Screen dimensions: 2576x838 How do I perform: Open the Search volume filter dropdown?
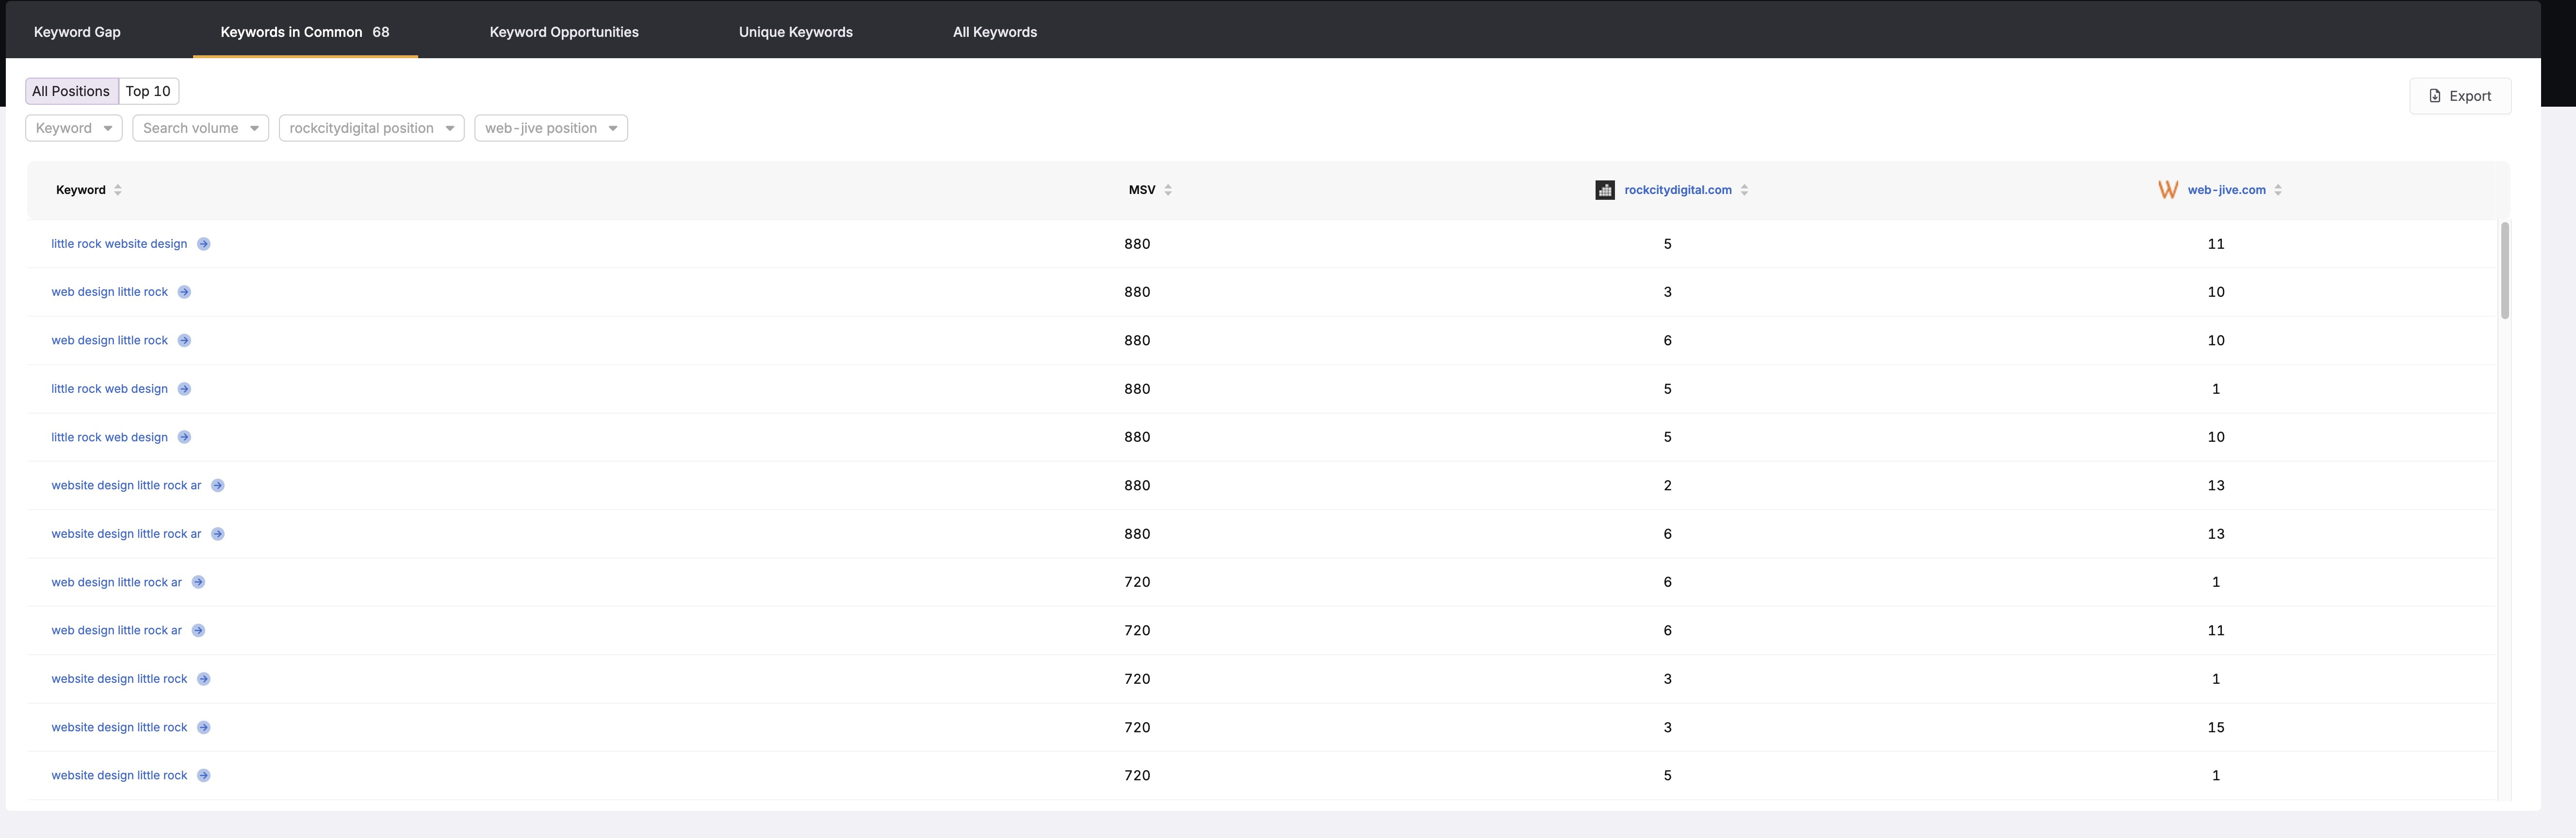(201, 128)
